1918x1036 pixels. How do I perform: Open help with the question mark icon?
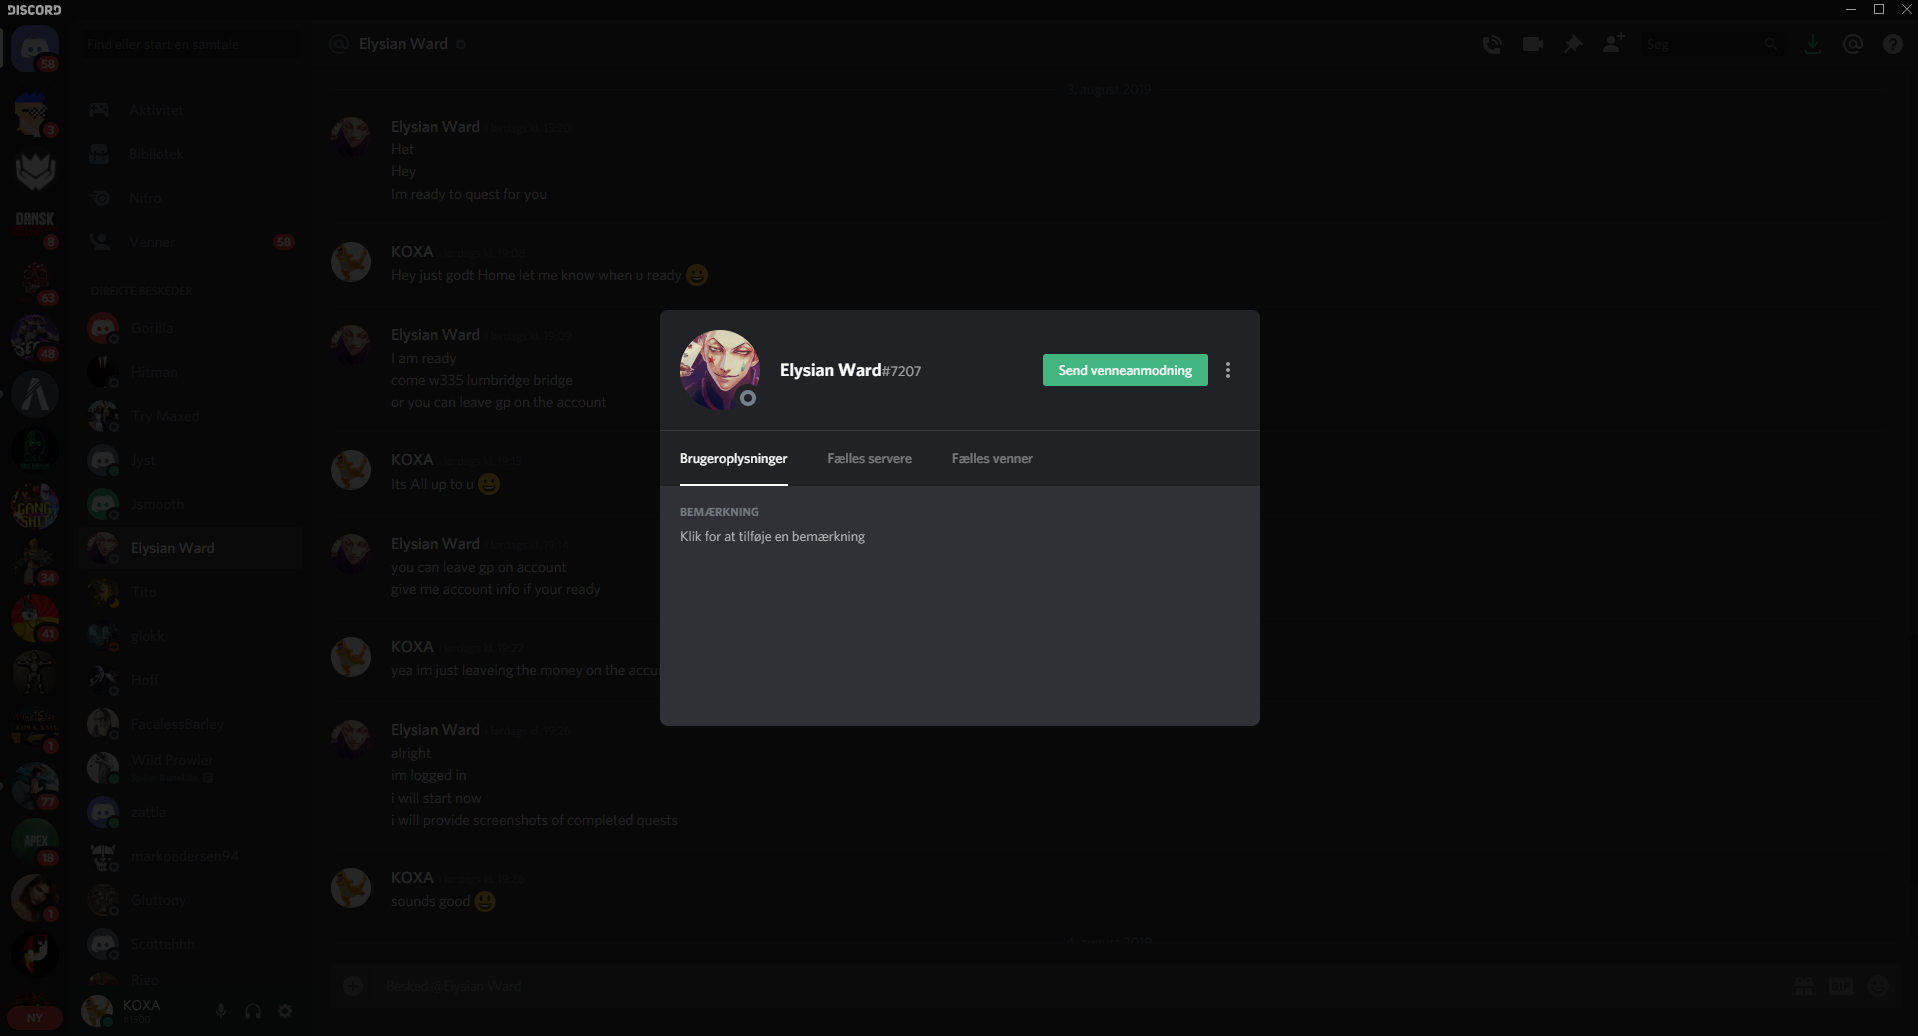tap(1893, 44)
